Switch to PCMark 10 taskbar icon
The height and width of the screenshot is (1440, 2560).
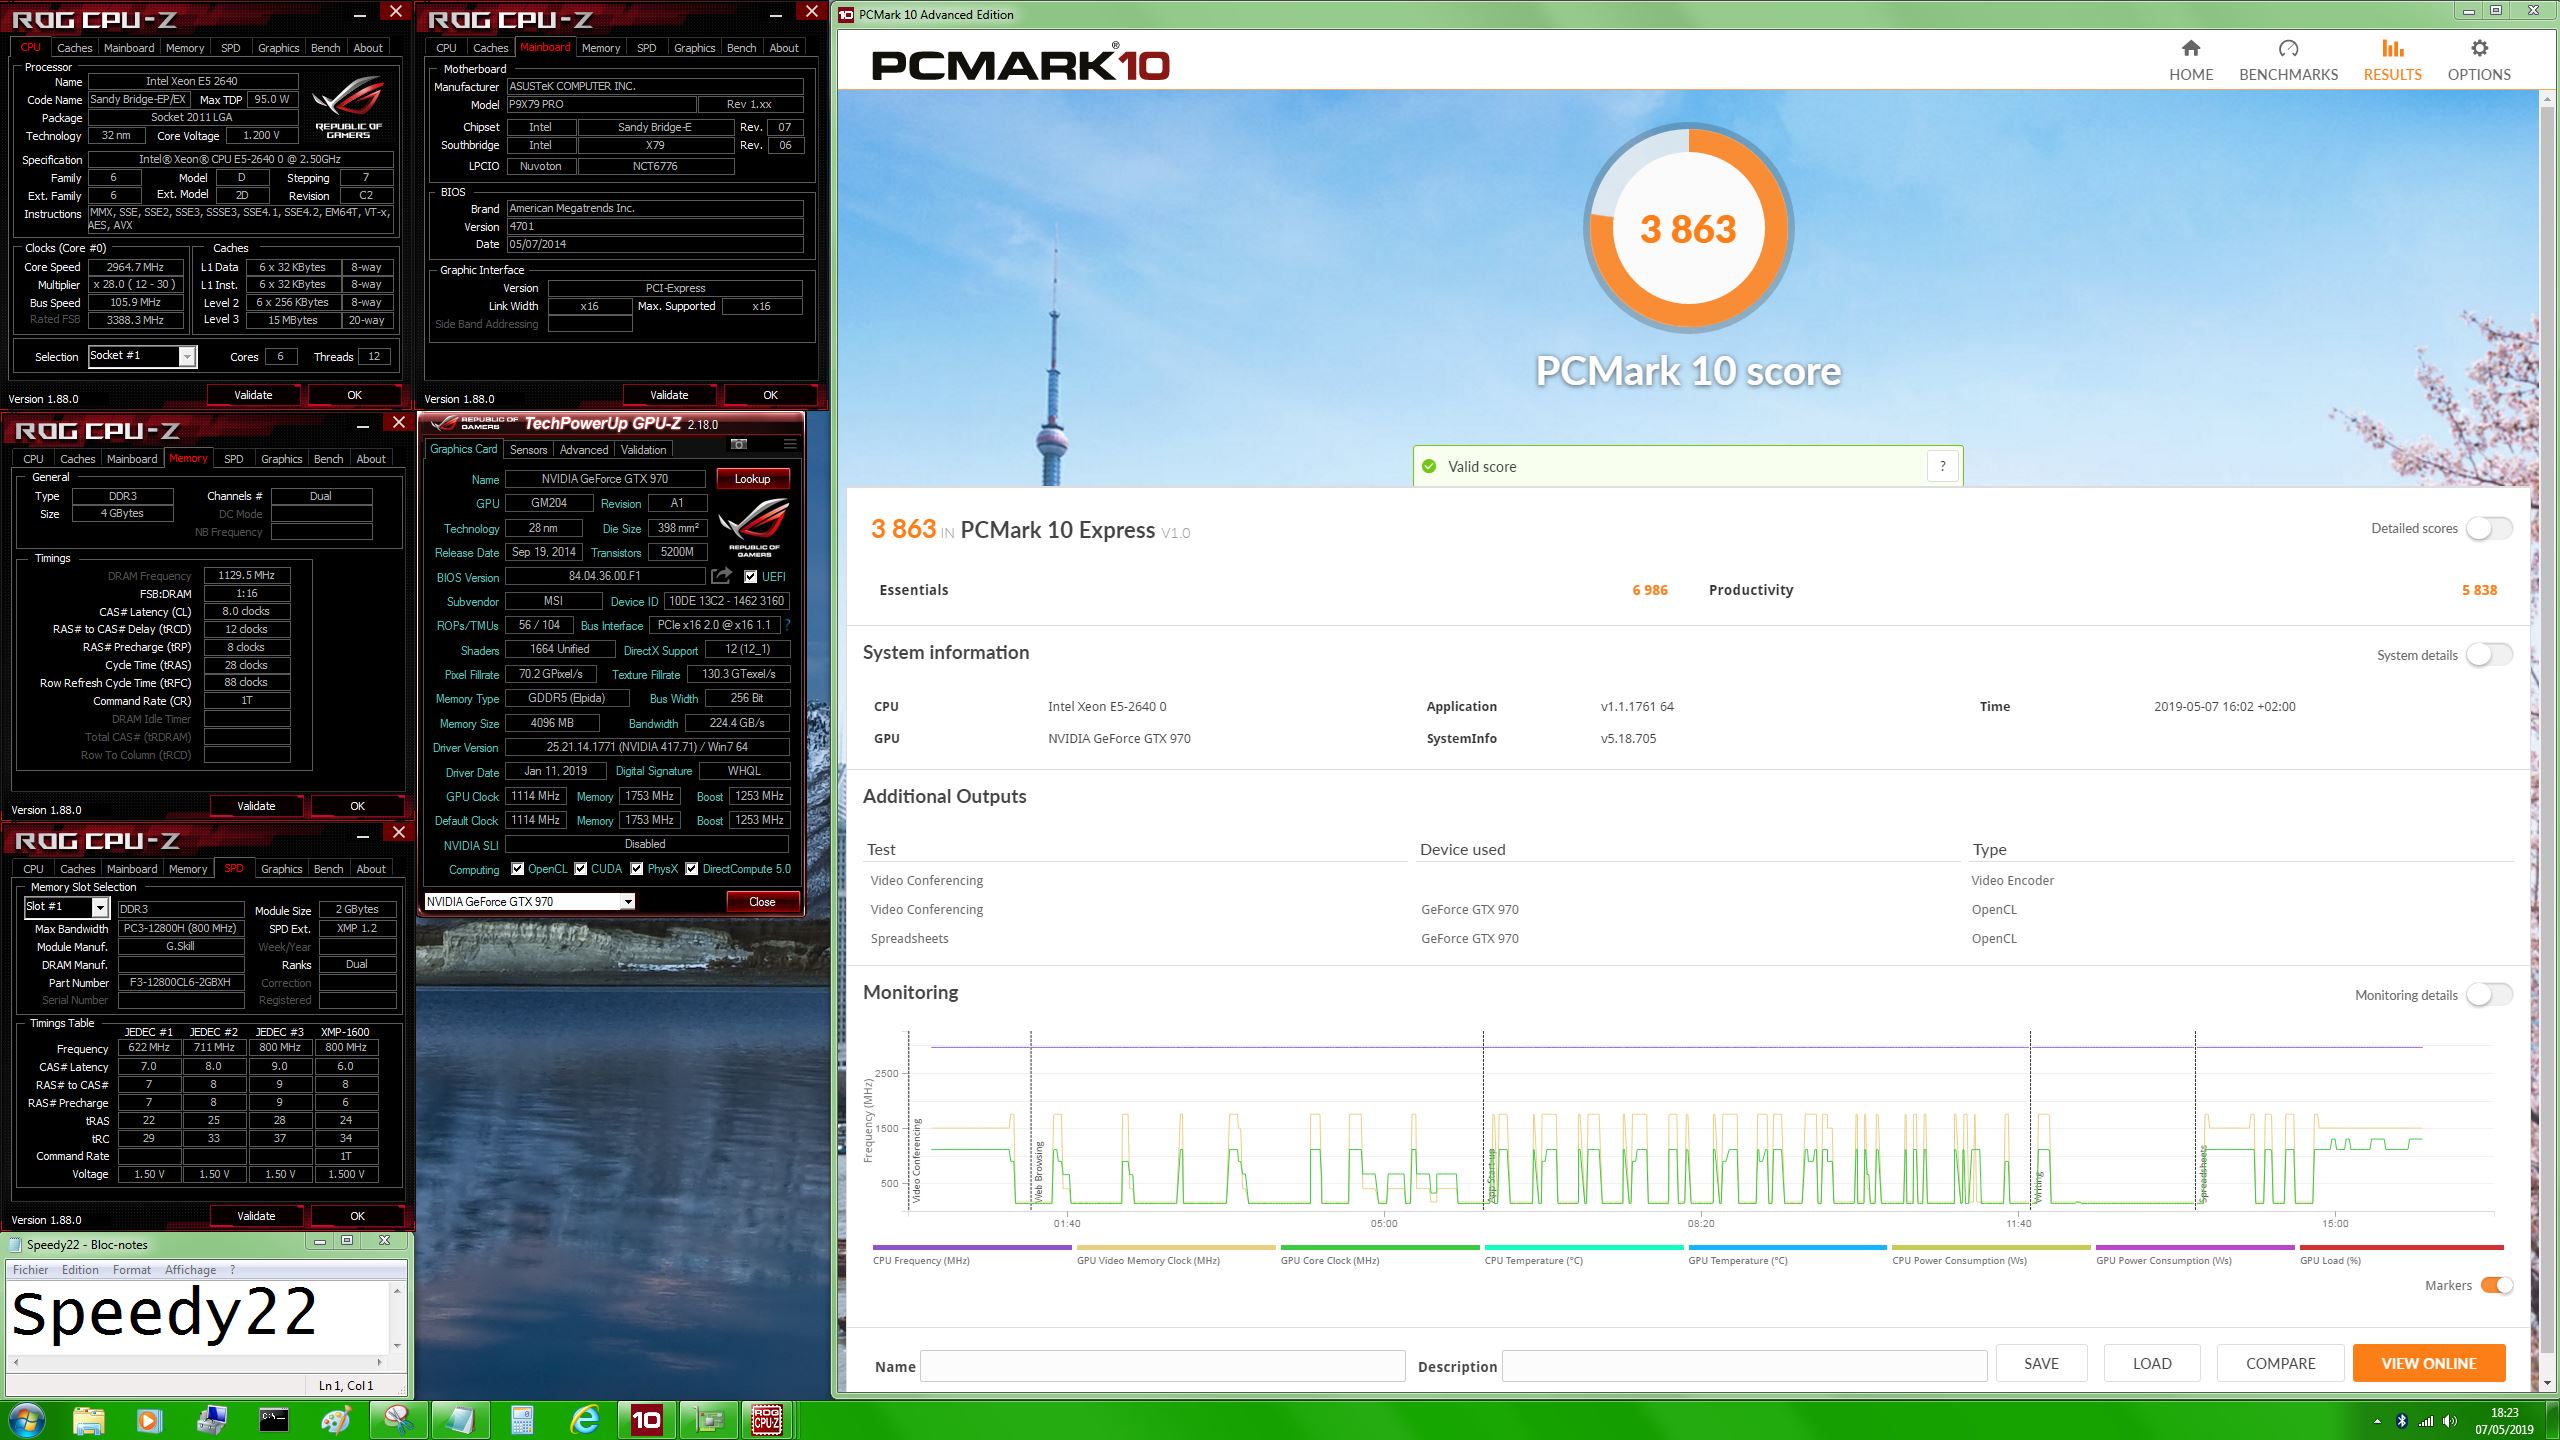646,1420
